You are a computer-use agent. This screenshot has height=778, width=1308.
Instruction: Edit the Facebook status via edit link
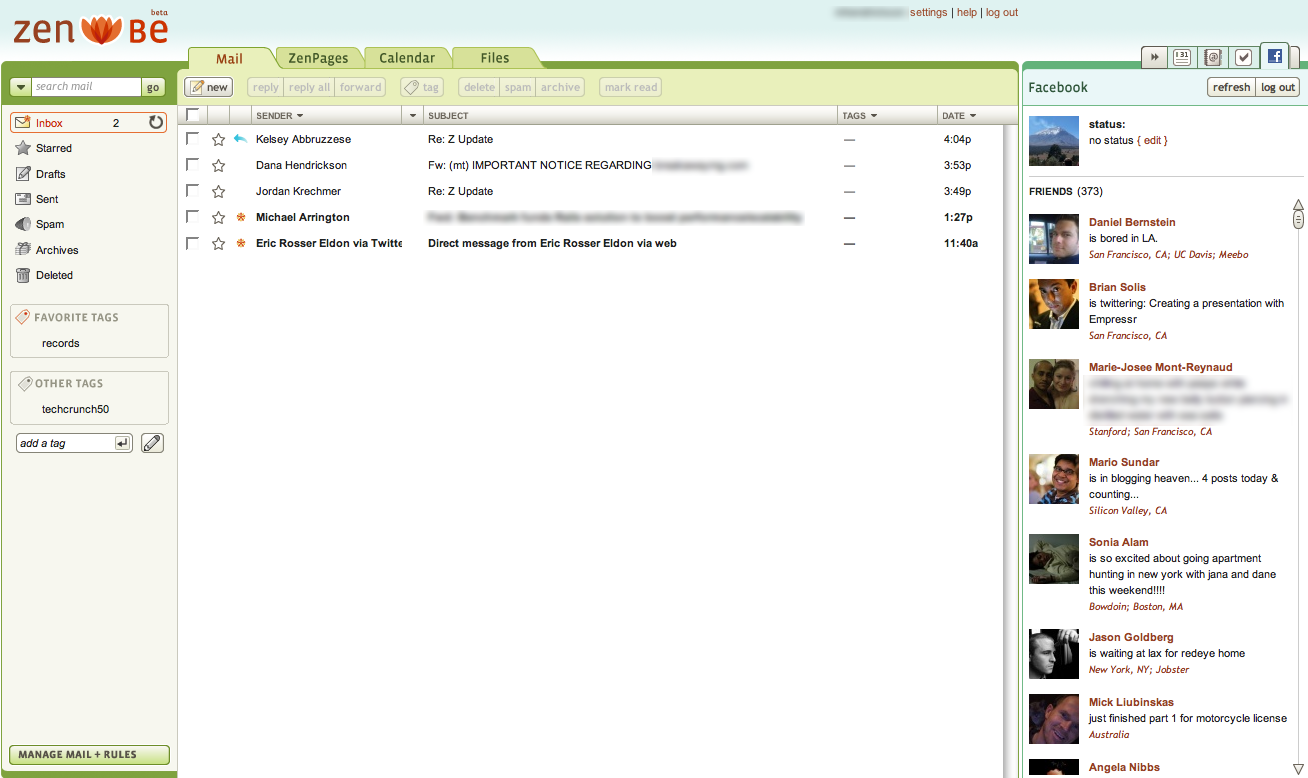(x=1153, y=141)
